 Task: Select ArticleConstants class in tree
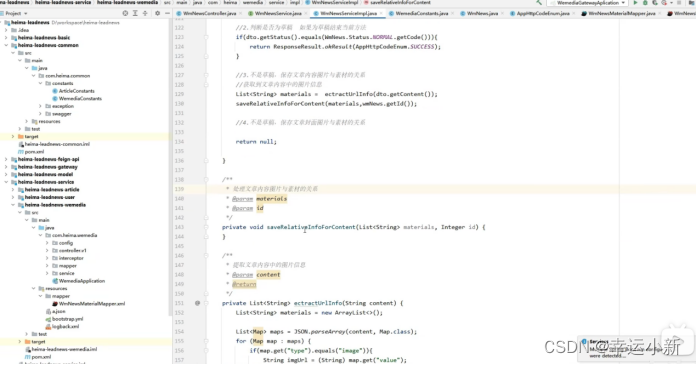click(x=76, y=91)
